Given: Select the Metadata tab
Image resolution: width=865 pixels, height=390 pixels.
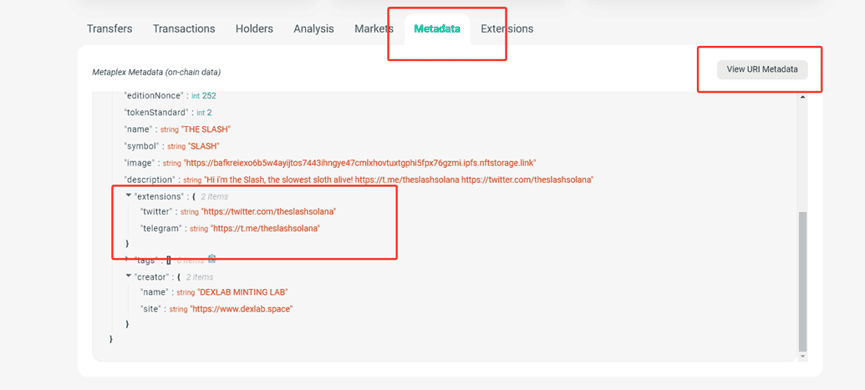Looking at the screenshot, I should coord(437,29).
